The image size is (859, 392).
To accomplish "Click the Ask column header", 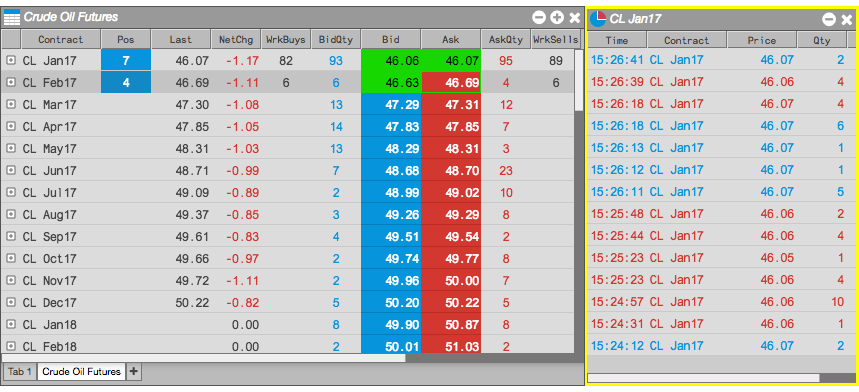I will [x=451, y=39].
